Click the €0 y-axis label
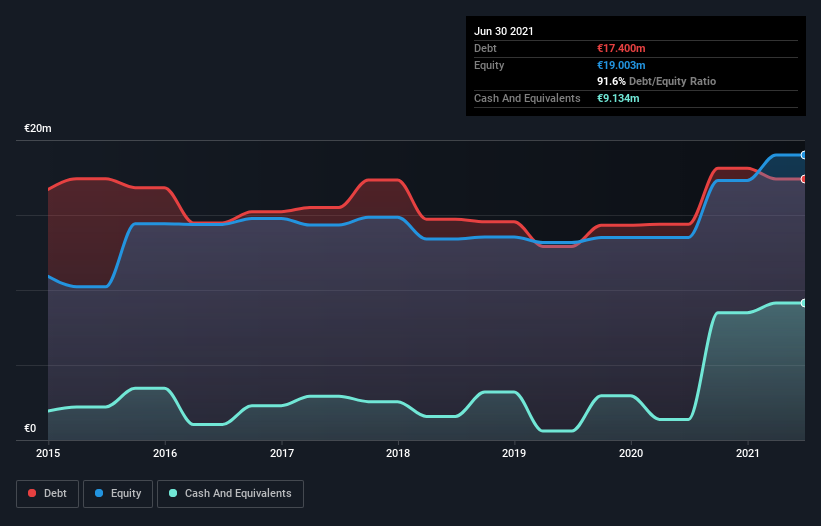 30,428
